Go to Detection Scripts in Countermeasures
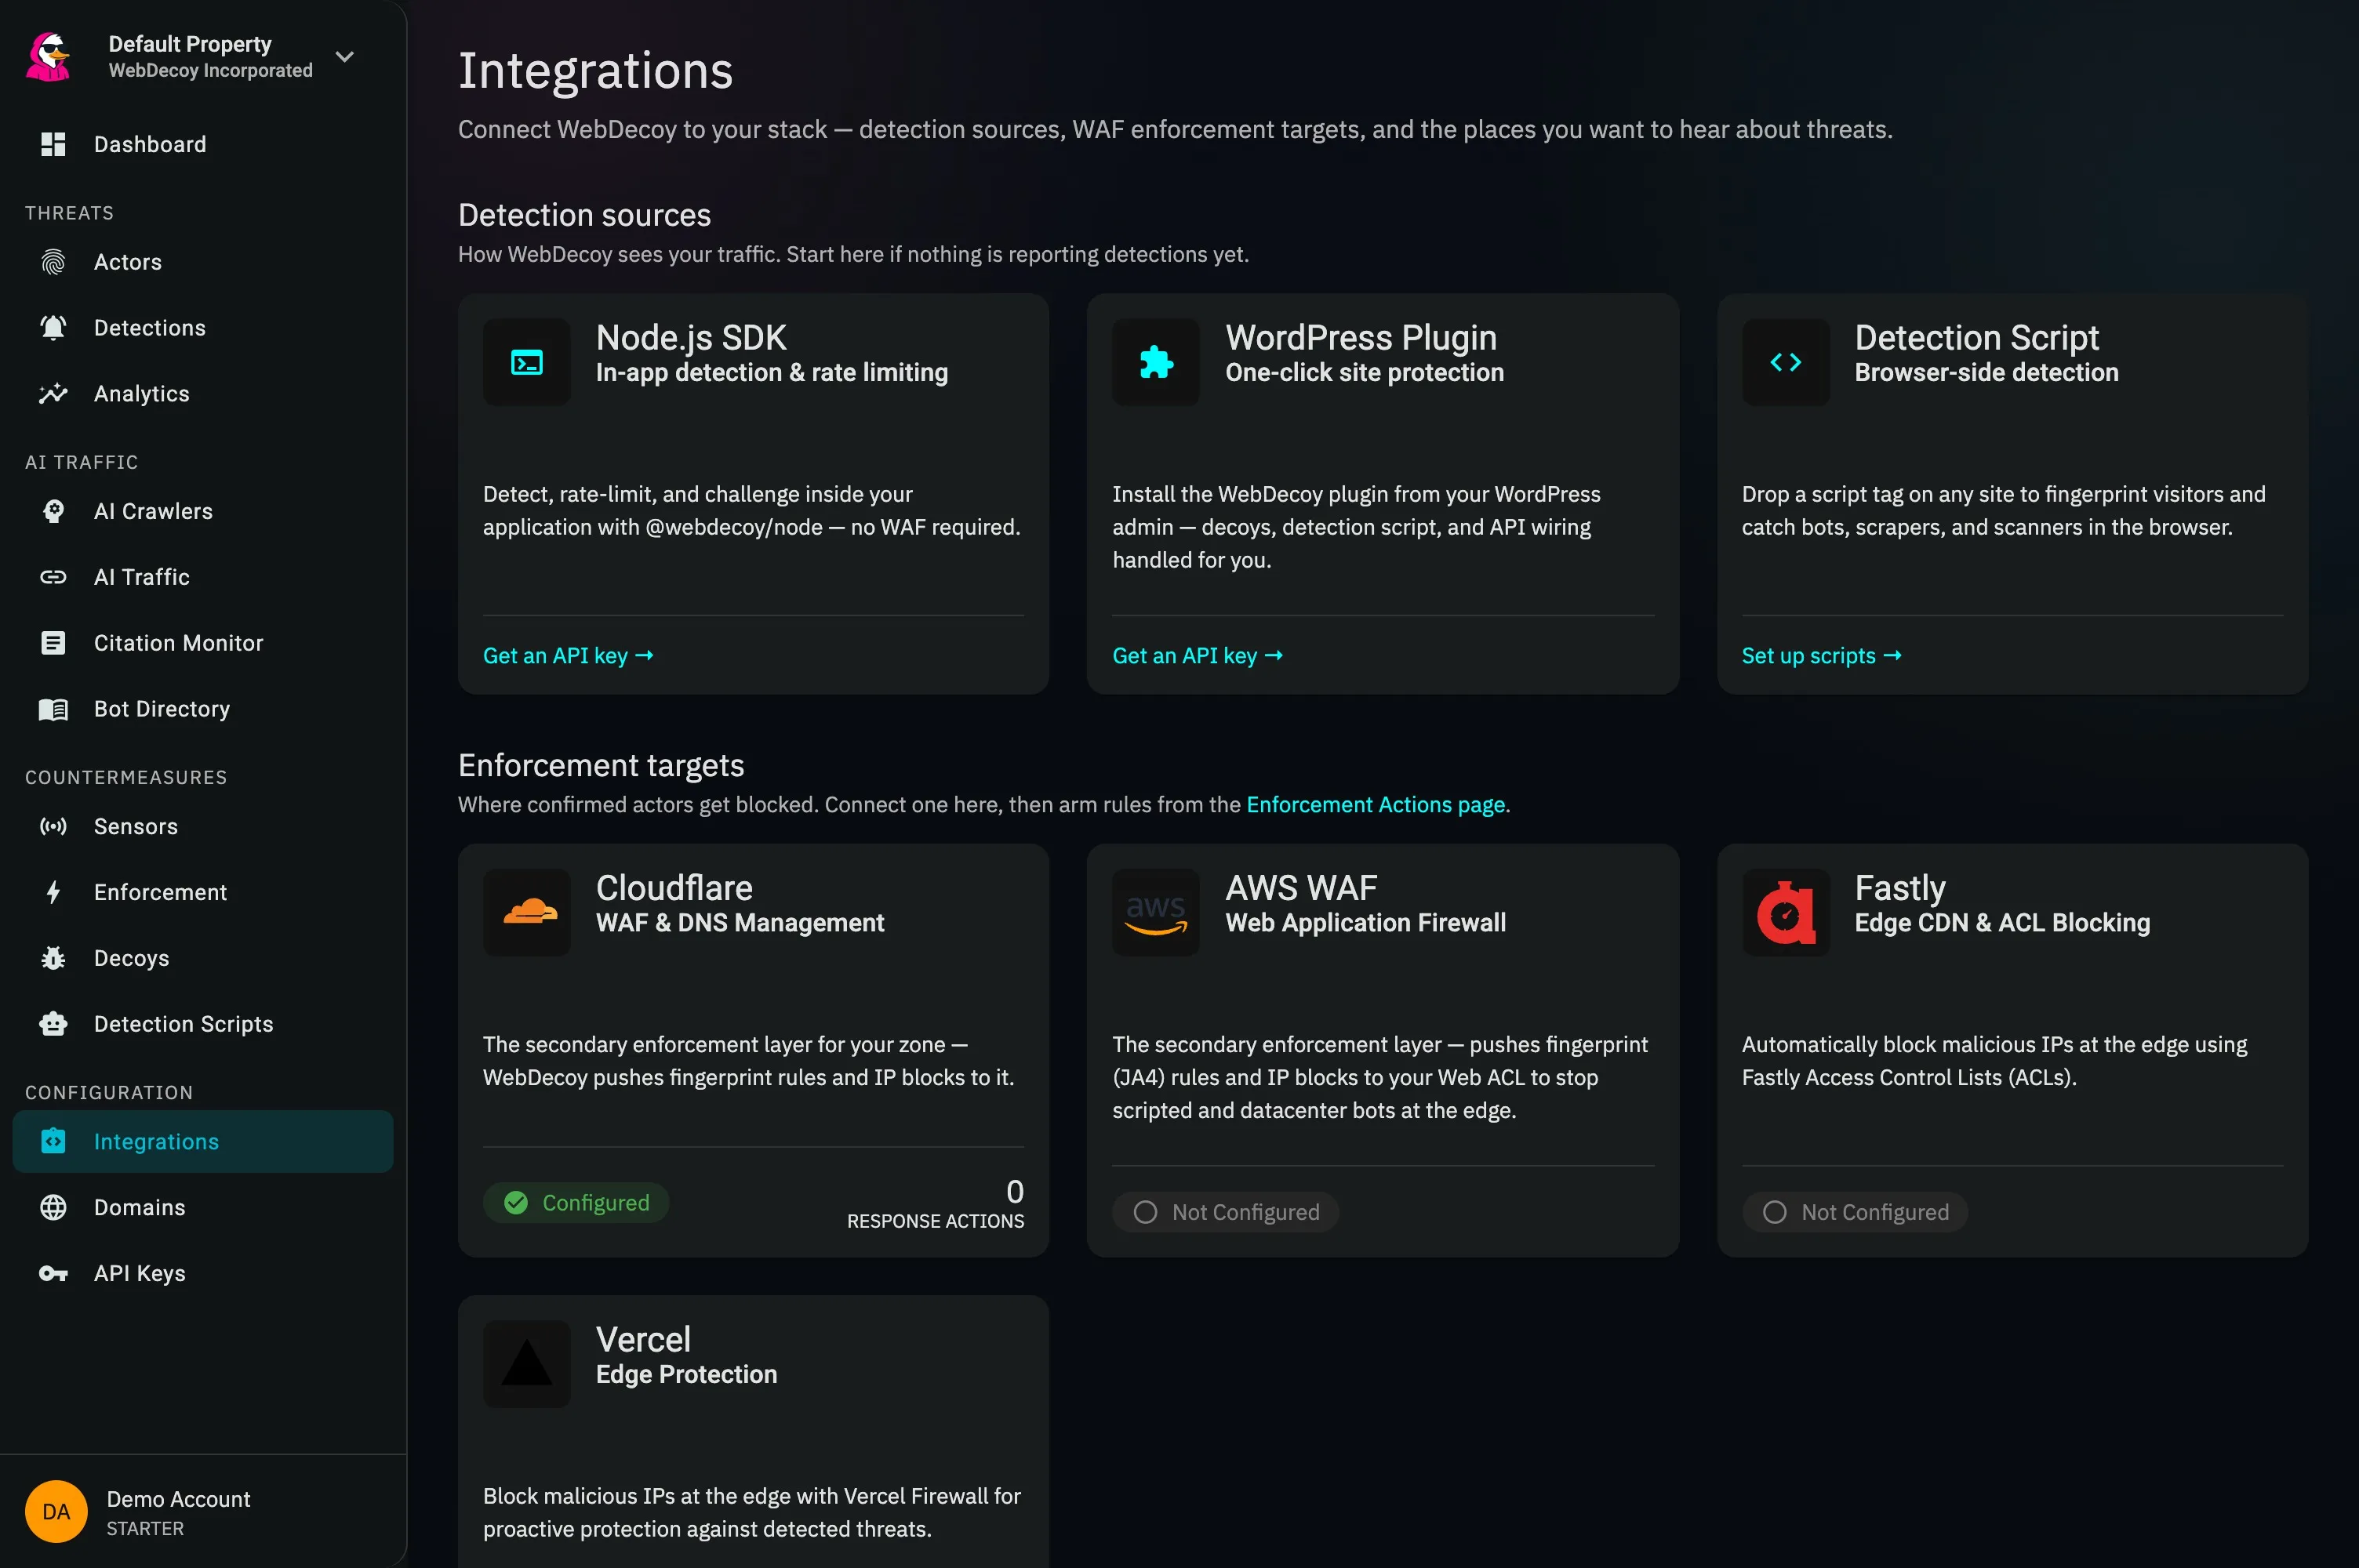This screenshot has height=1568, width=2359. (x=203, y=1024)
